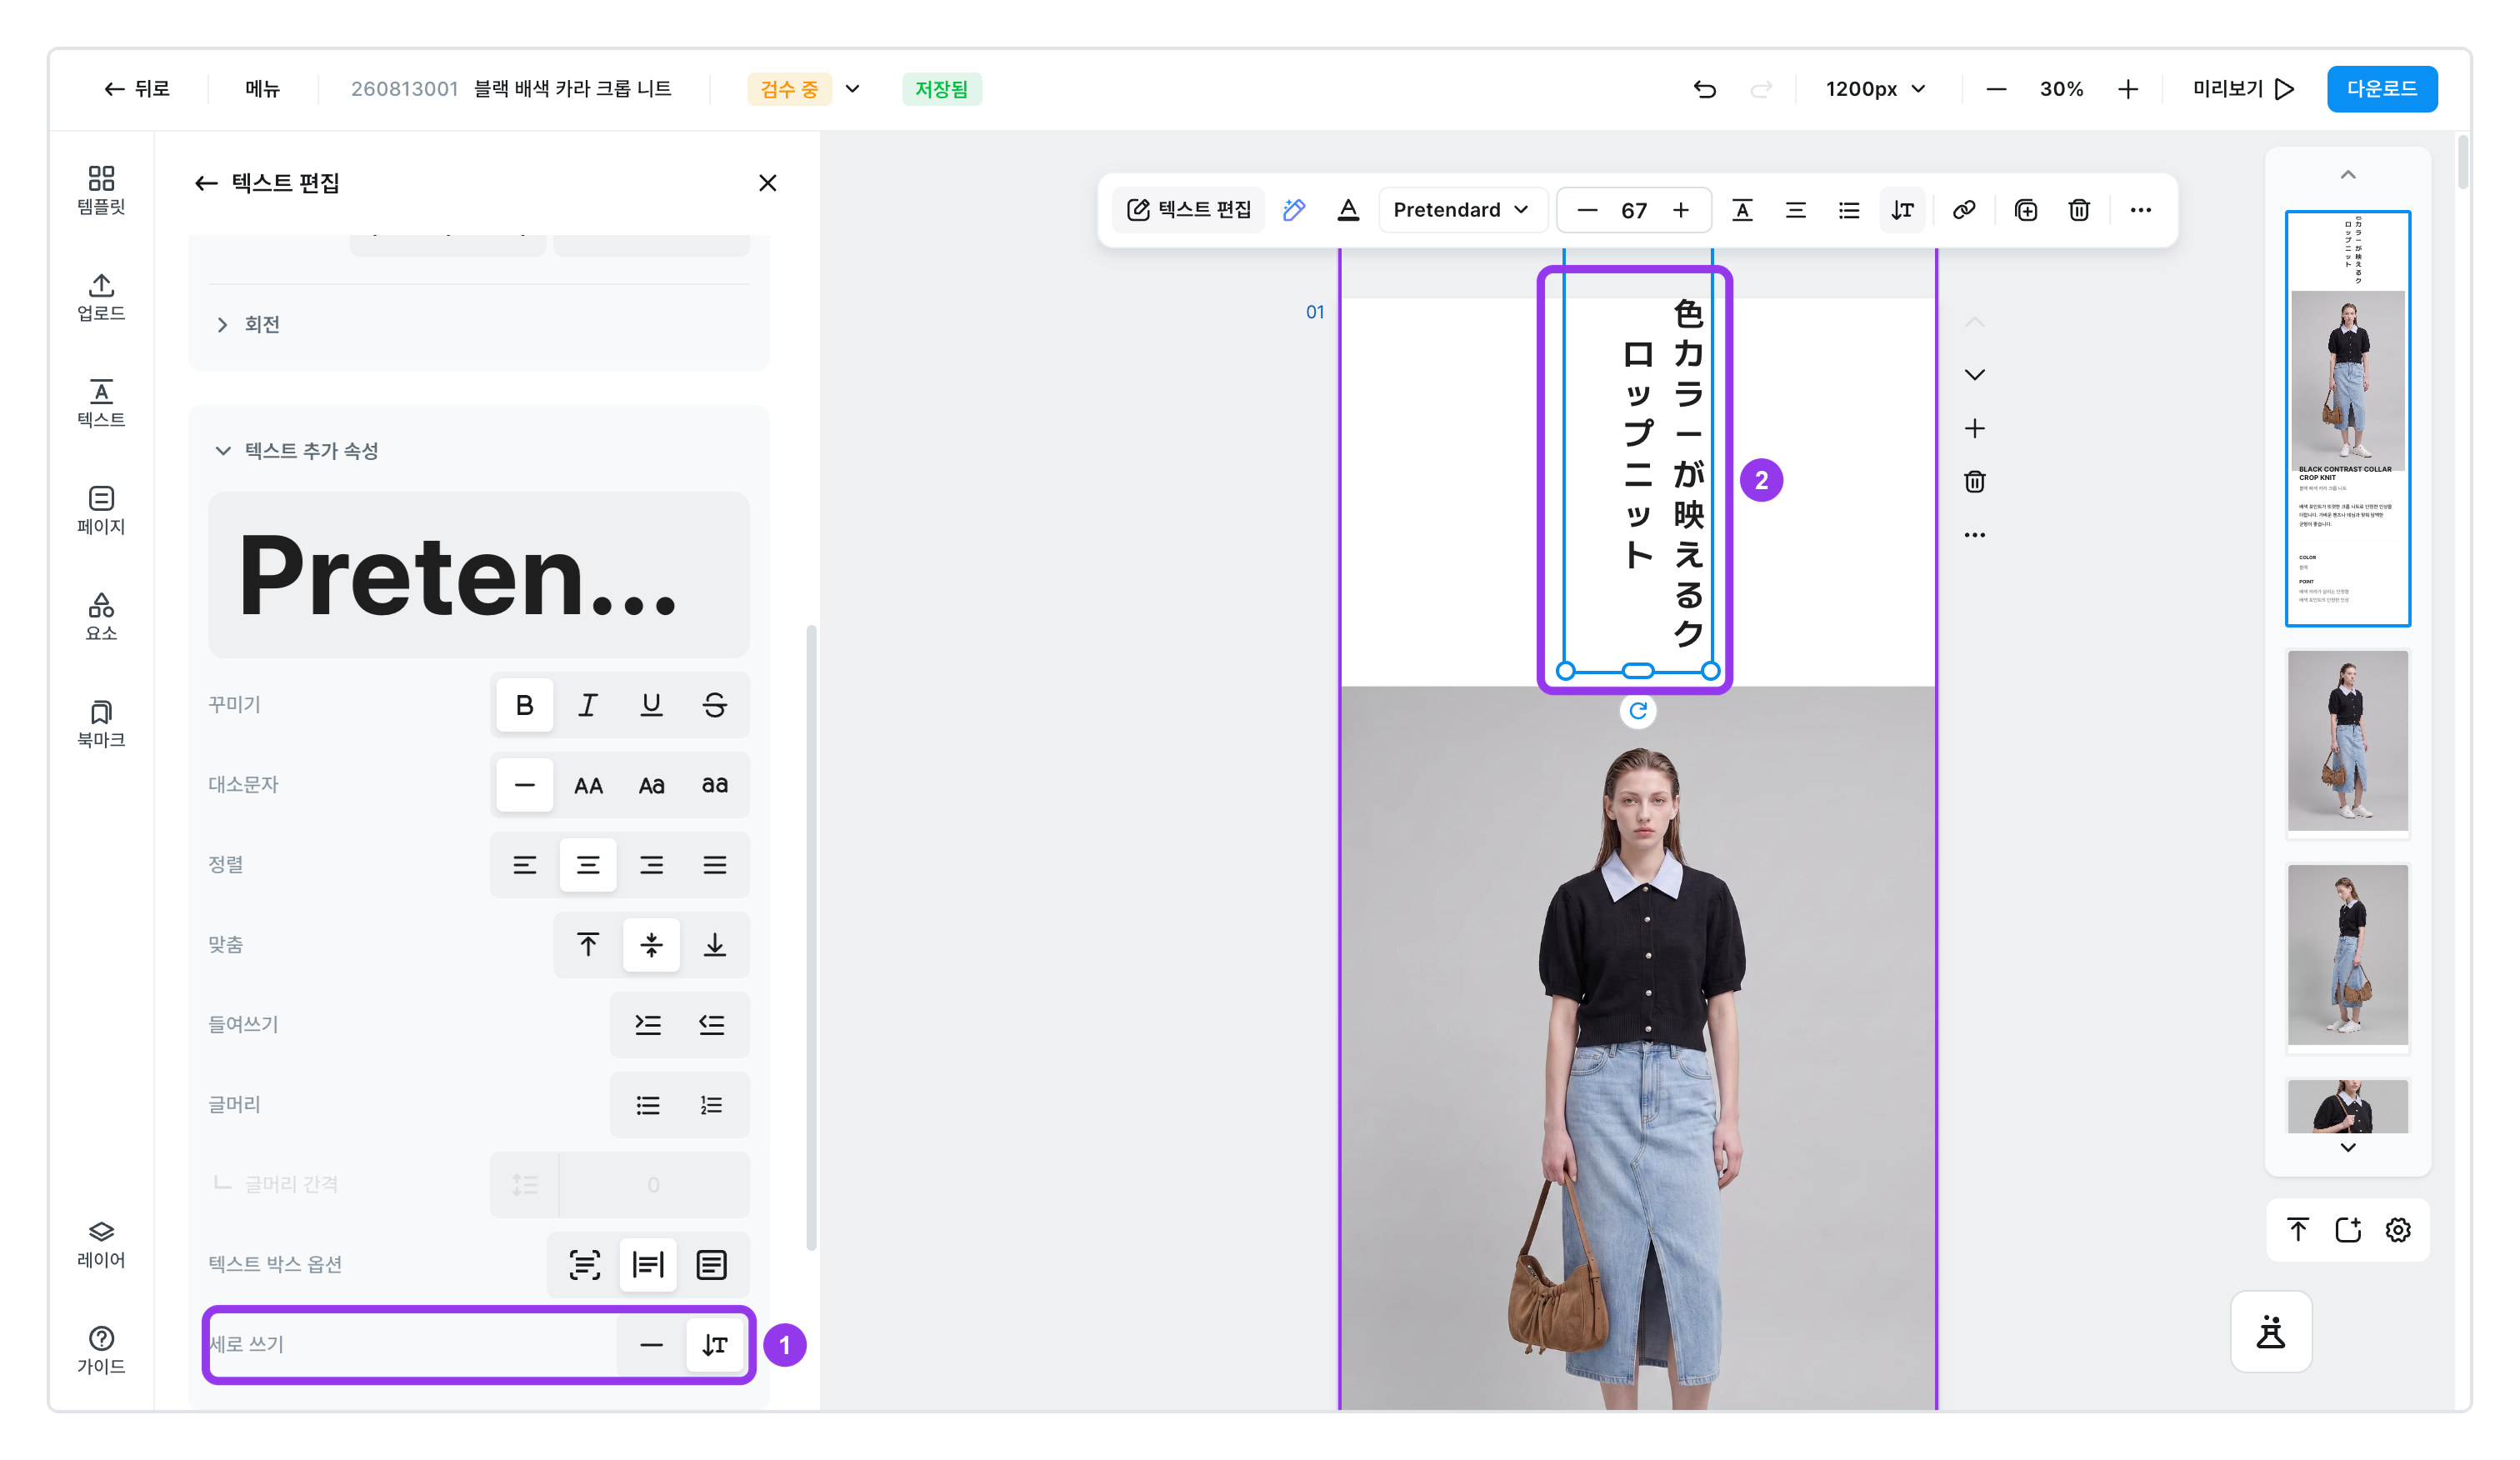Duplicate the text with the copy-plus icon
The height and width of the screenshot is (1460, 2520).
[2026, 210]
